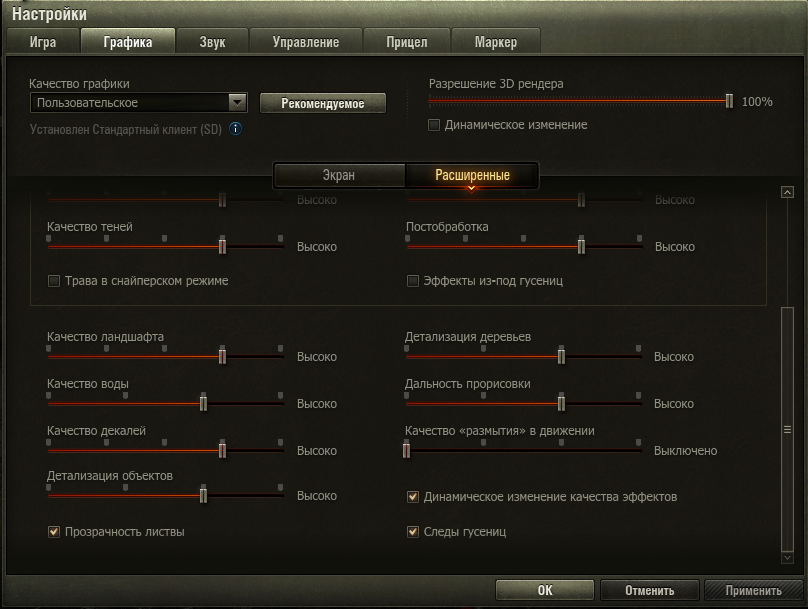Uncheck Следы гусениц option

412,532
